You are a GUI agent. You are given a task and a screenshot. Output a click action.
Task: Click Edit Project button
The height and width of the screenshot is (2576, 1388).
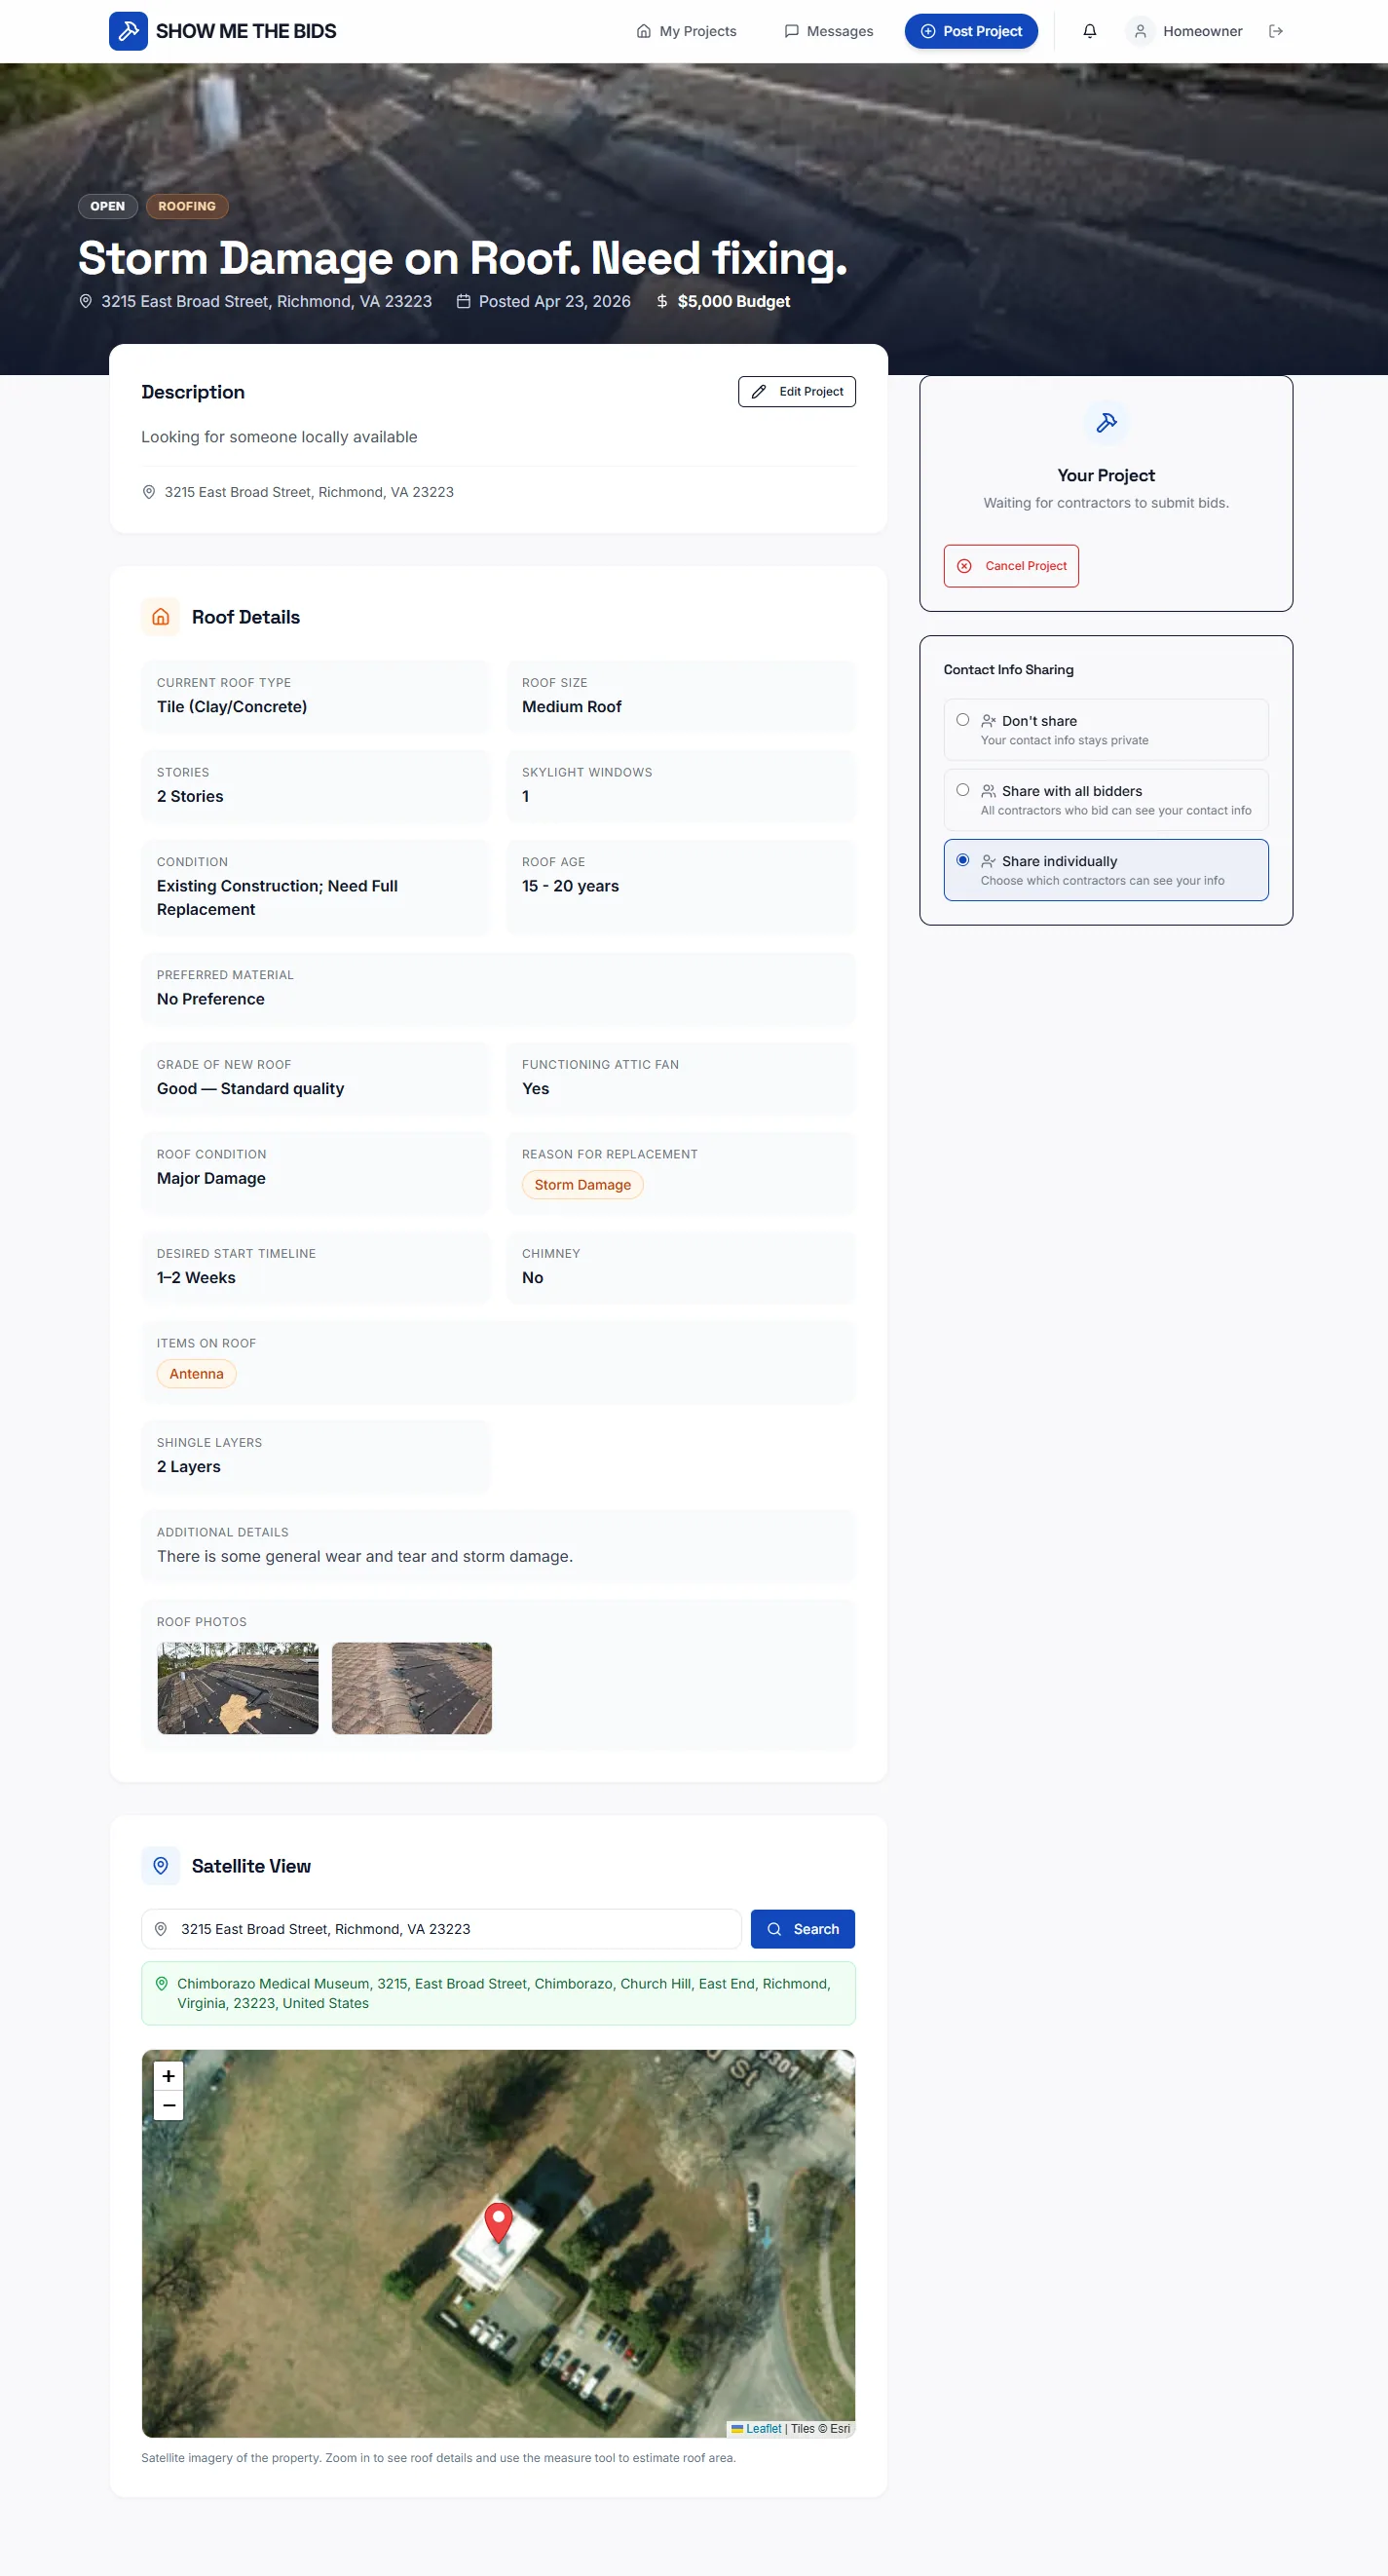click(x=797, y=392)
